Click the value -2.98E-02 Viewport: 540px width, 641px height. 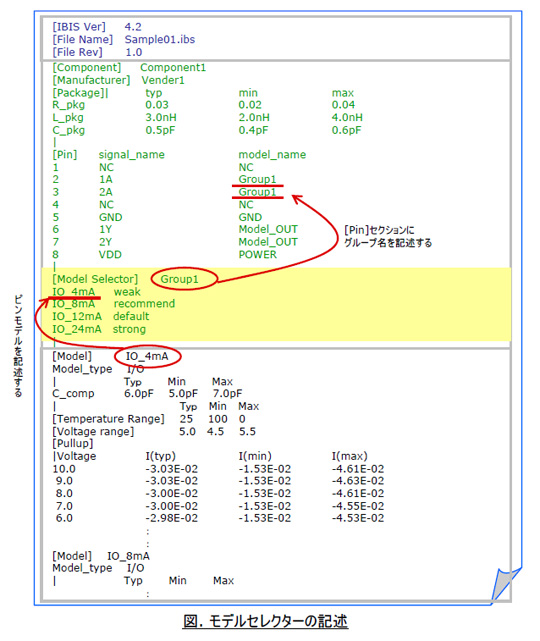172,518
